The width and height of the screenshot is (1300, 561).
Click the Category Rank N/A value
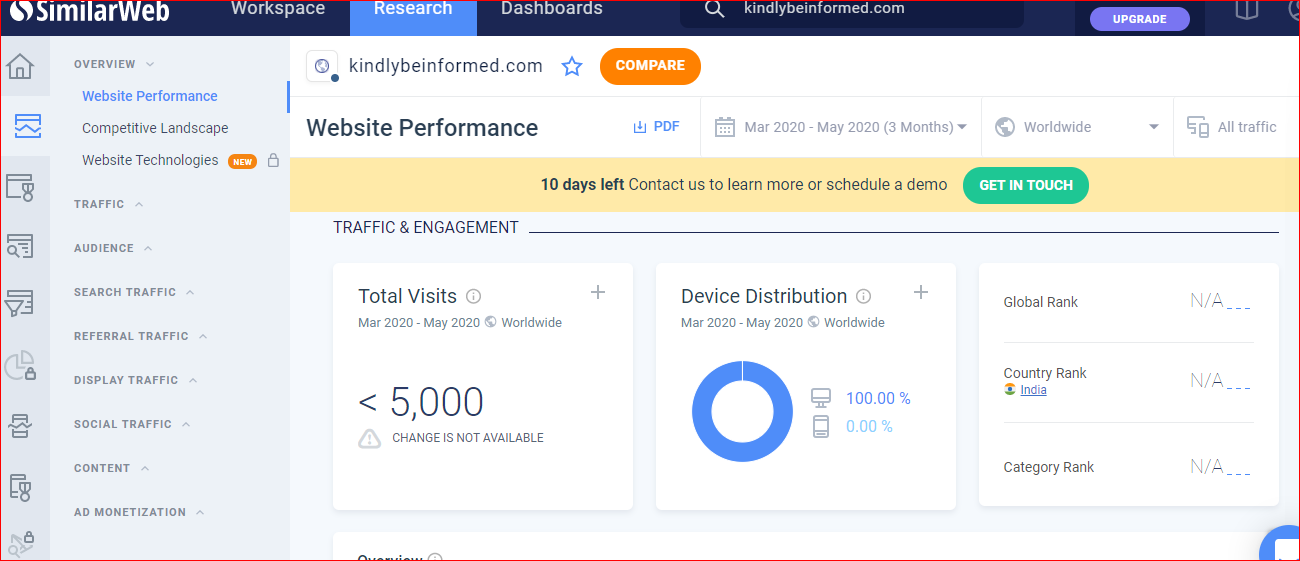pyautogui.click(x=1220, y=467)
